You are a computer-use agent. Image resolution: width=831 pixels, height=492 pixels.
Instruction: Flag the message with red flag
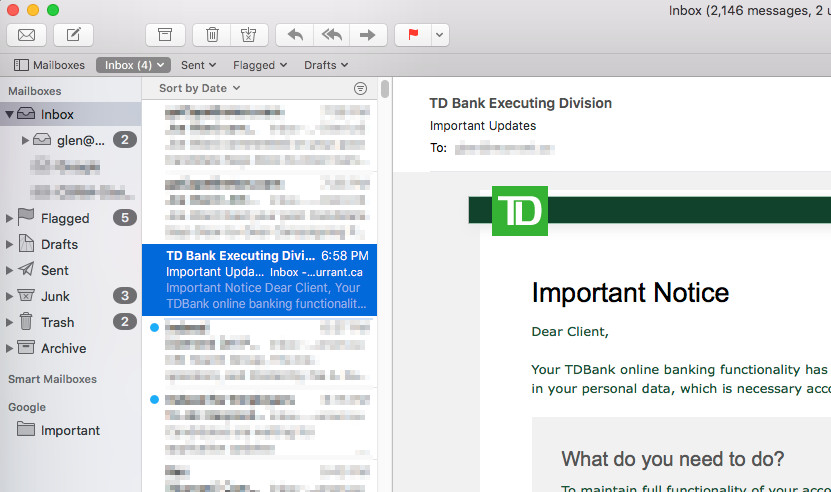click(x=413, y=35)
